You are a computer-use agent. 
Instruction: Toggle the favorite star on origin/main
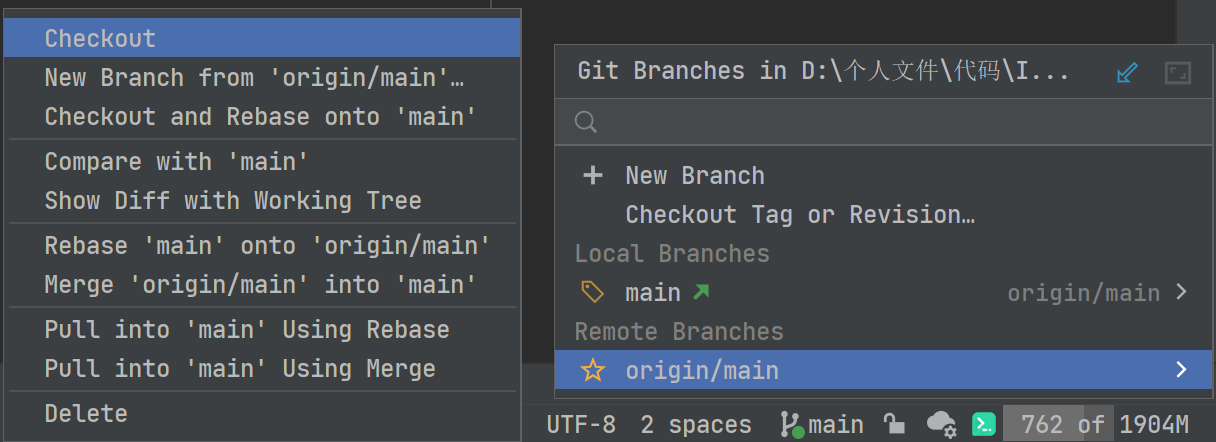click(593, 370)
